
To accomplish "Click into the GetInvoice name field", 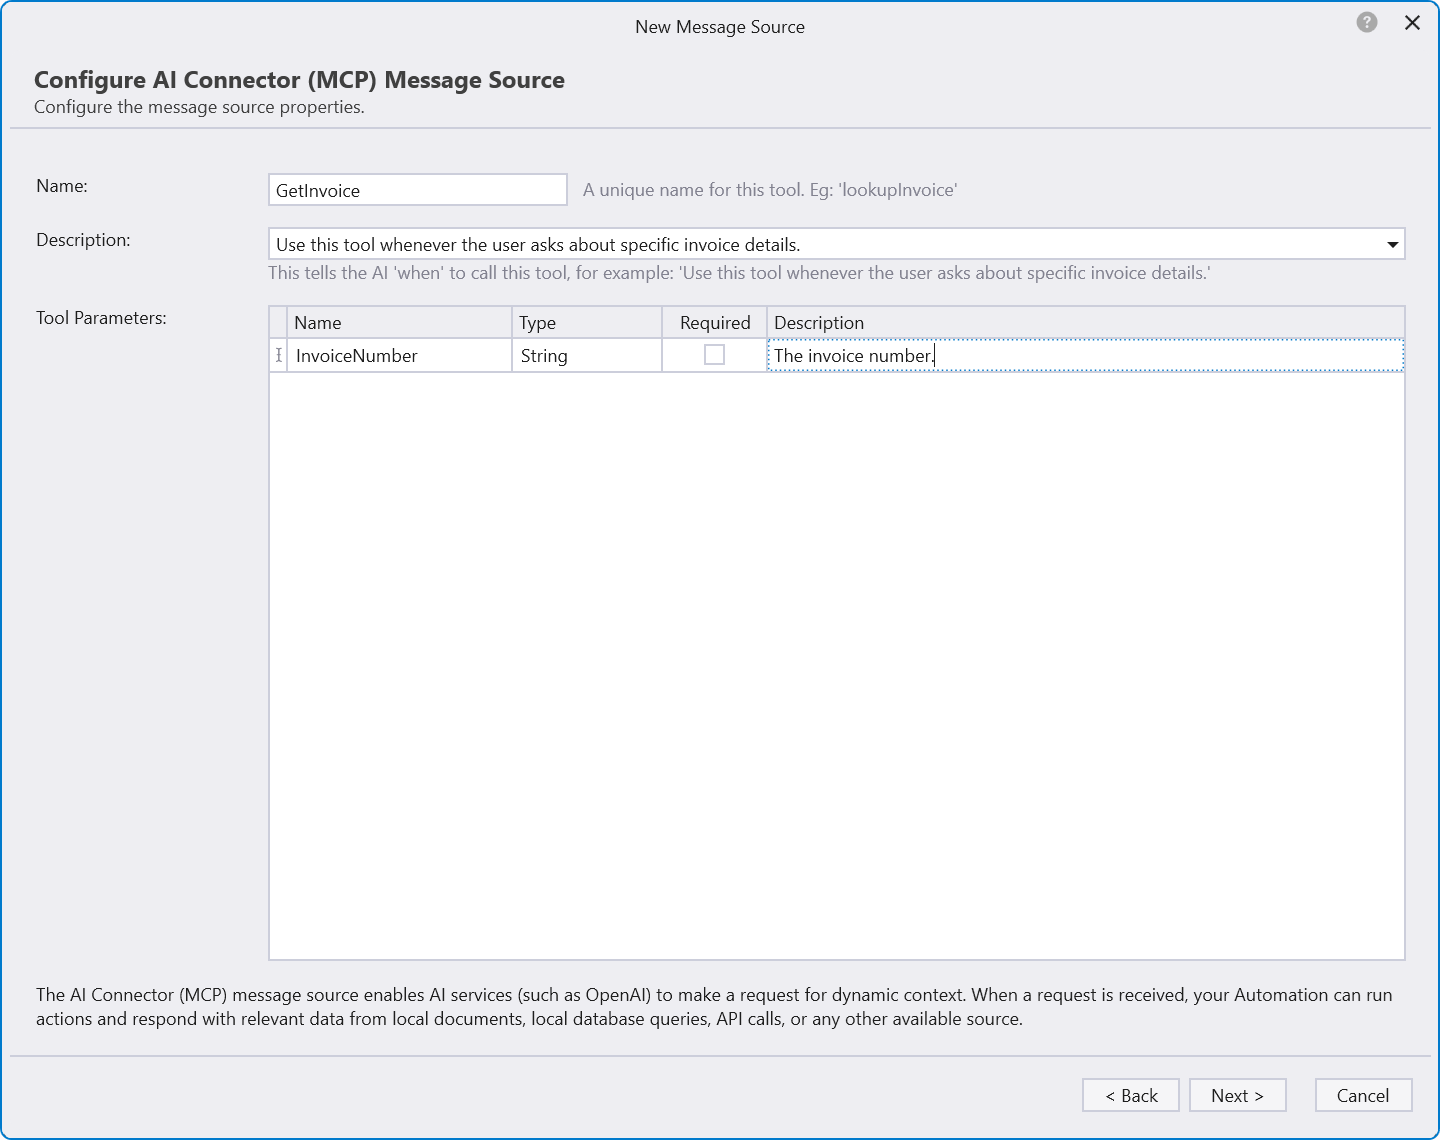I will (x=417, y=190).
